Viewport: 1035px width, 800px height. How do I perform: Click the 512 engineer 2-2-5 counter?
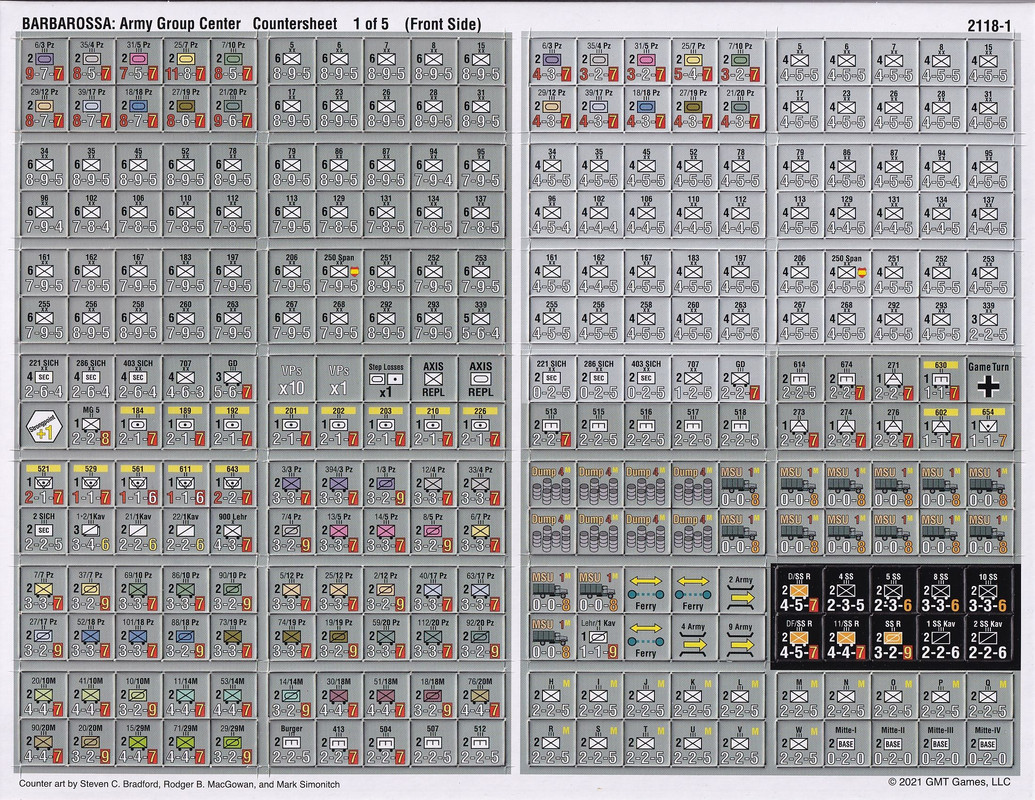pyautogui.click(x=481, y=743)
